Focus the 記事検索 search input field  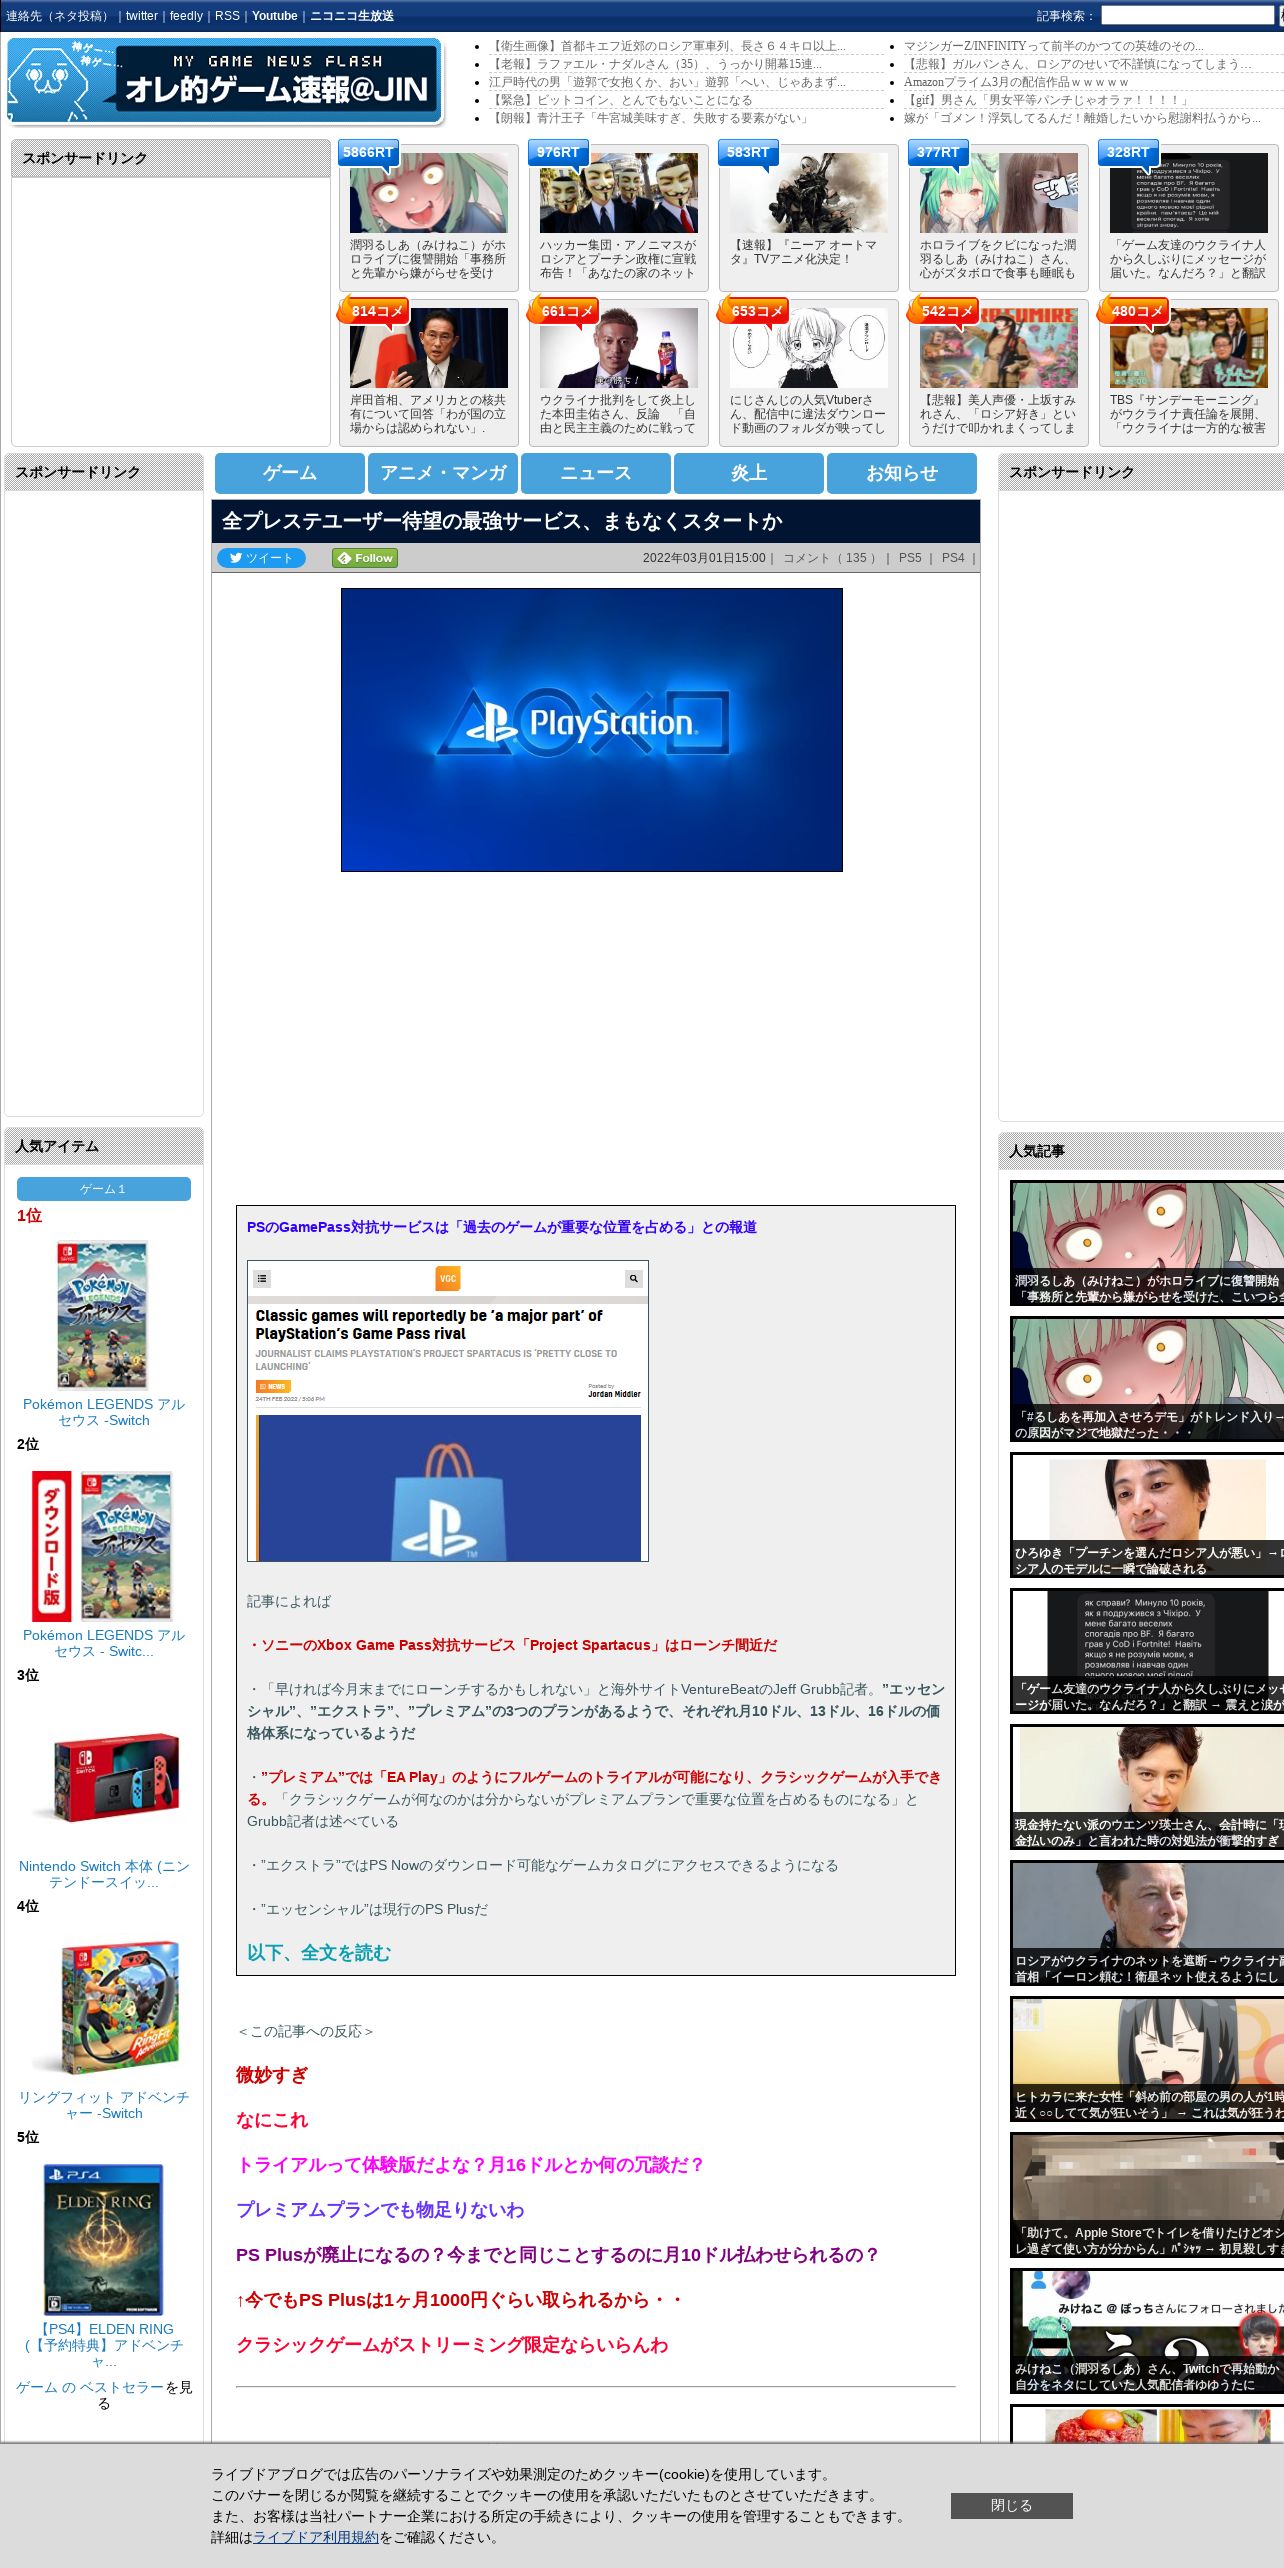[1187, 16]
